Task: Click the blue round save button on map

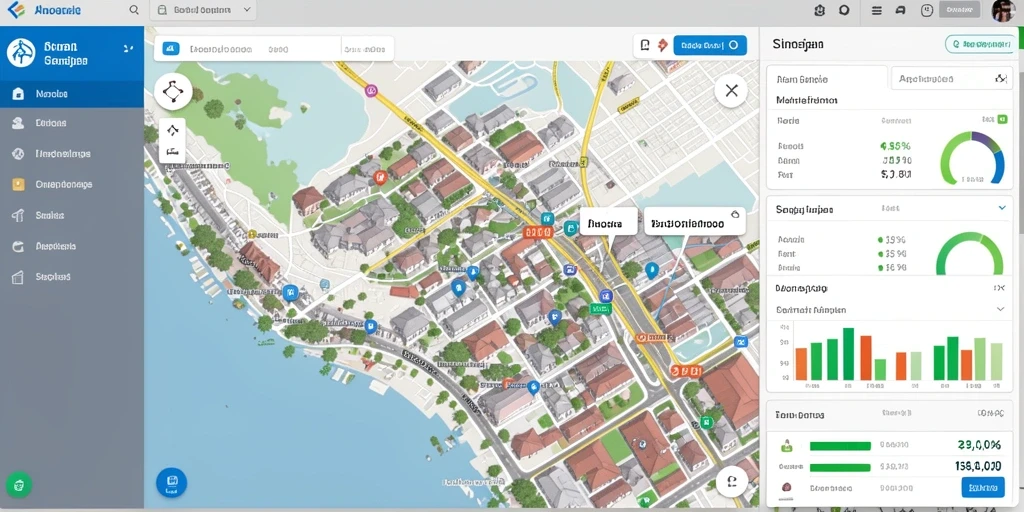Action: [172, 483]
